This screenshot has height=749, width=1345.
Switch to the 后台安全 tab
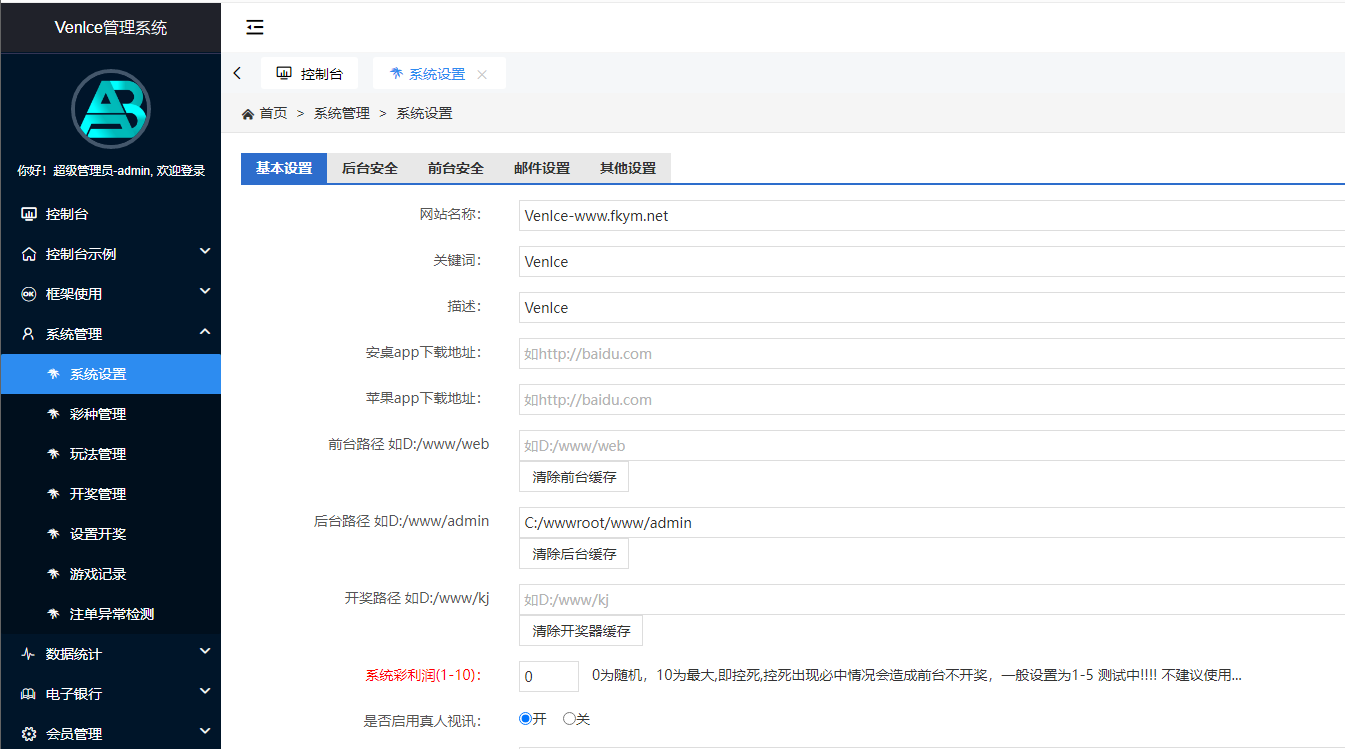tap(369, 168)
